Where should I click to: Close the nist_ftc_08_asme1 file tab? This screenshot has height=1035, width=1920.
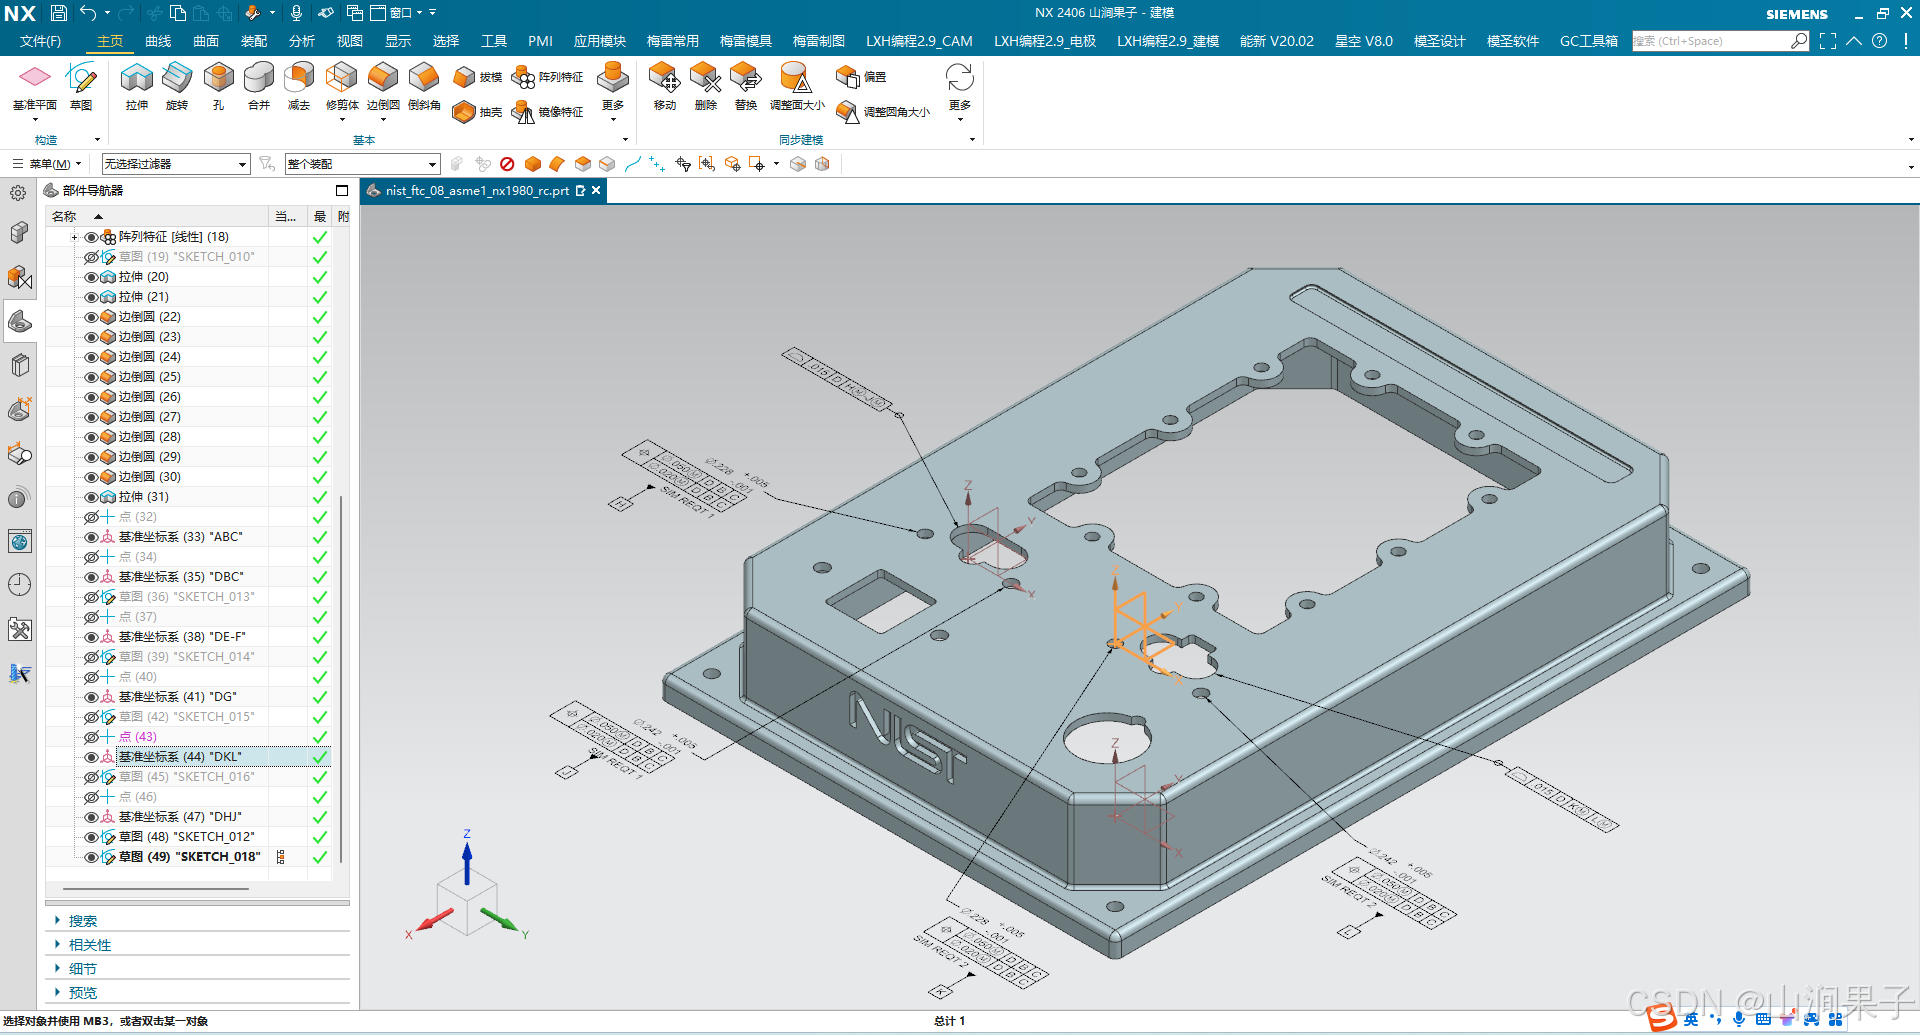click(596, 190)
